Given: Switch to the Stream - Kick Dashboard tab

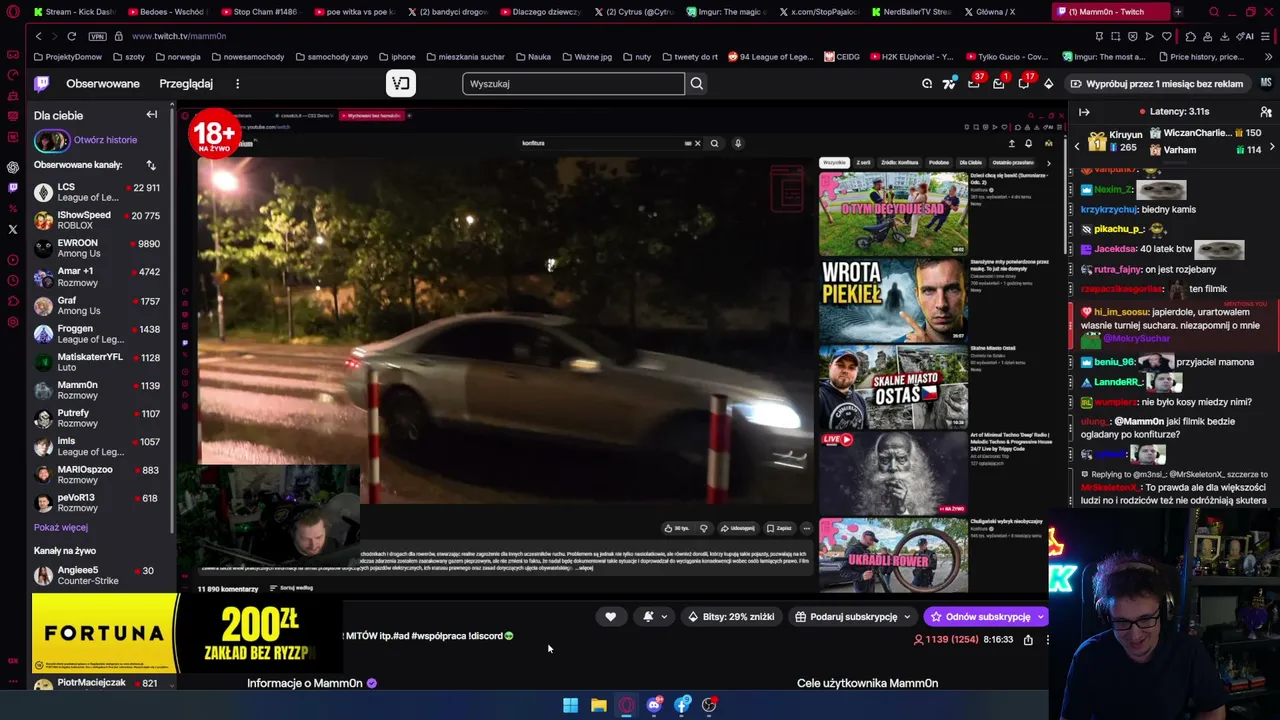Looking at the screenshot, I should (73, 12).
